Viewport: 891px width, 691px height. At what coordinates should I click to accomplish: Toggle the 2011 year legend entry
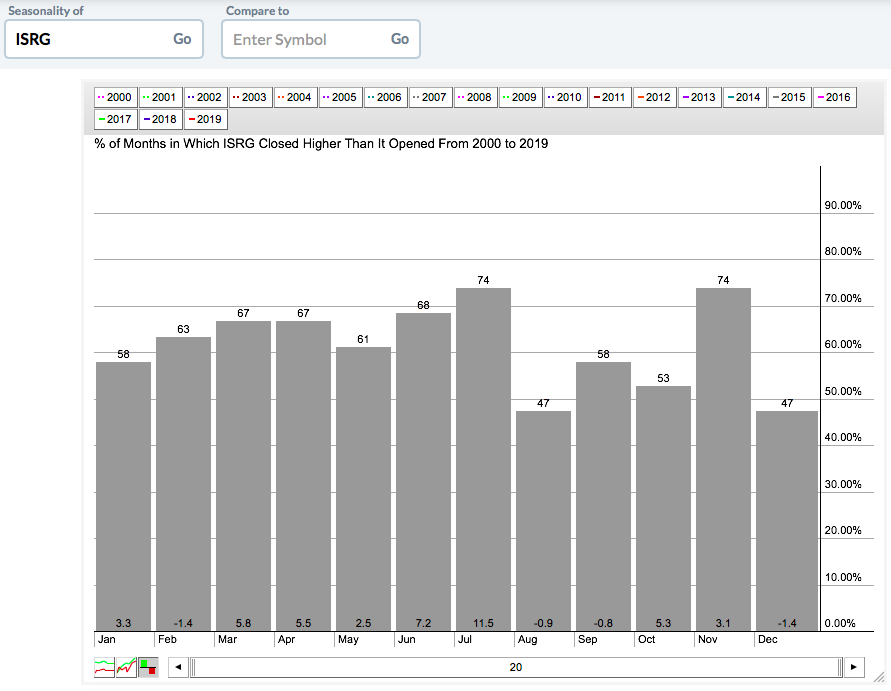click(x=610, y=97)
